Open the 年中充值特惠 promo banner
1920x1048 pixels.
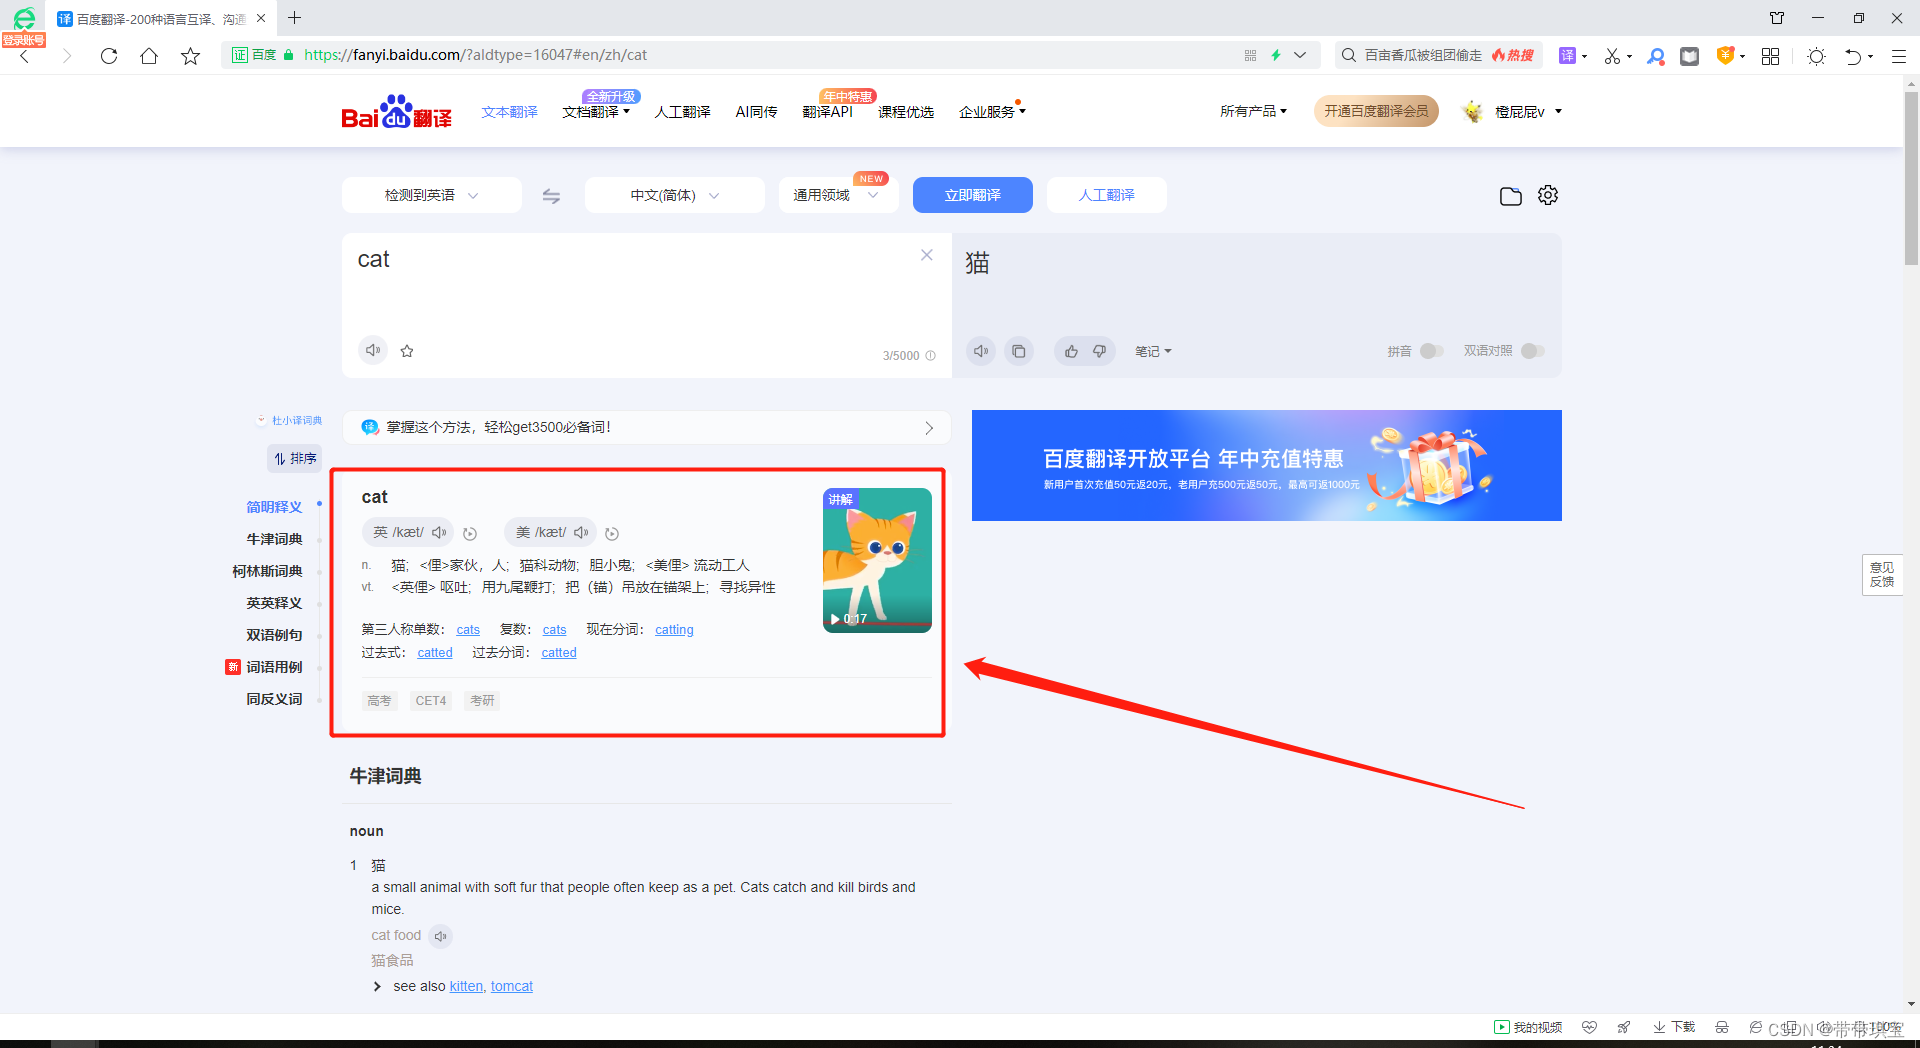tap(1267, 465)
